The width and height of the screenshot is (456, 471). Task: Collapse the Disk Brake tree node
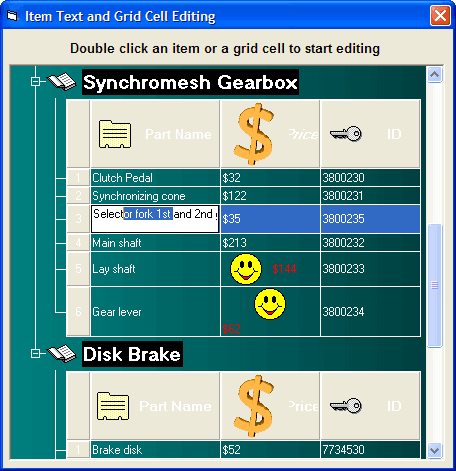(x=35, y=353)
